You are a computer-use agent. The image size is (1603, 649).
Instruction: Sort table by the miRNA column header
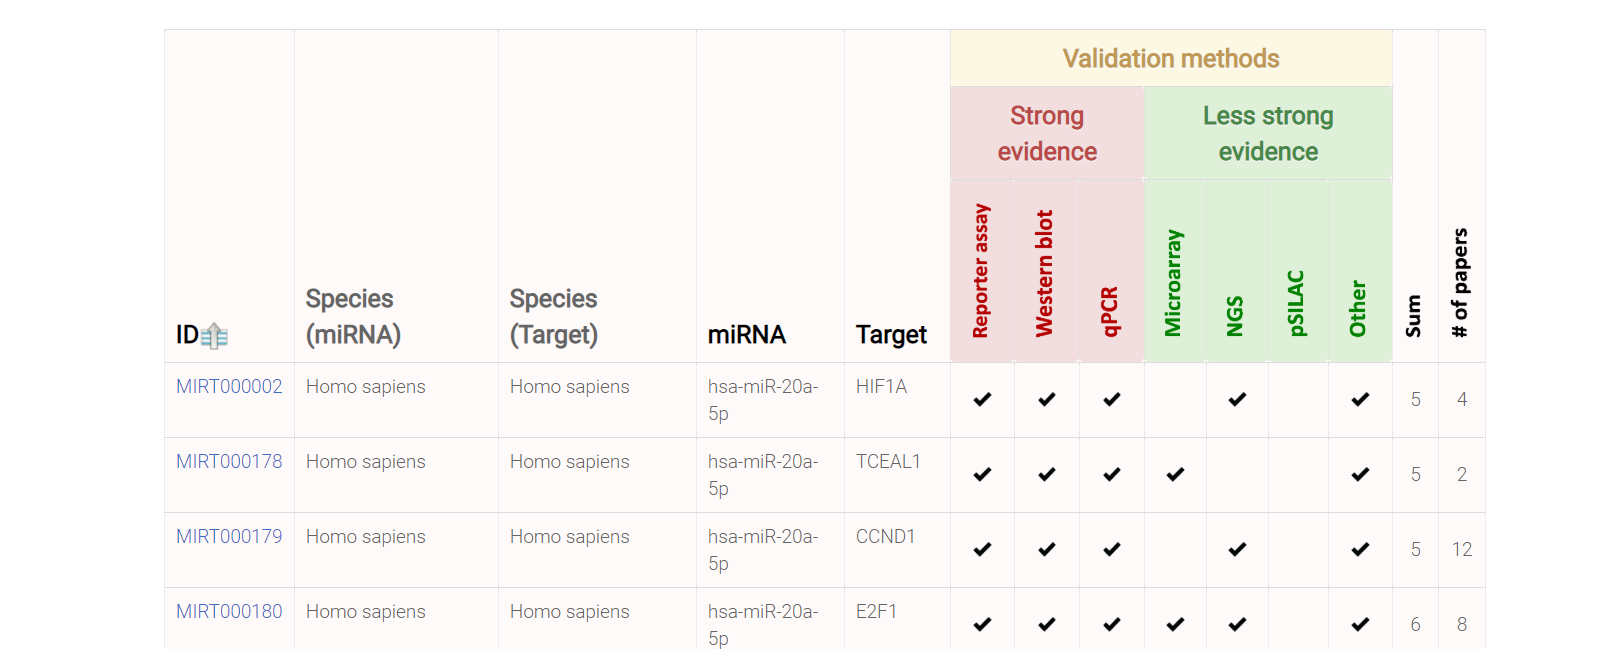[747, 334]
